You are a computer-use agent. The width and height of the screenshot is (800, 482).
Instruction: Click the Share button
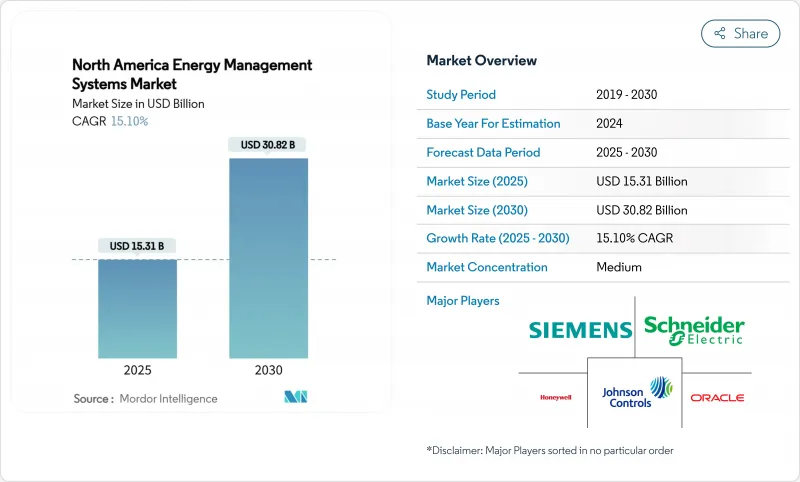coord(740,33)
